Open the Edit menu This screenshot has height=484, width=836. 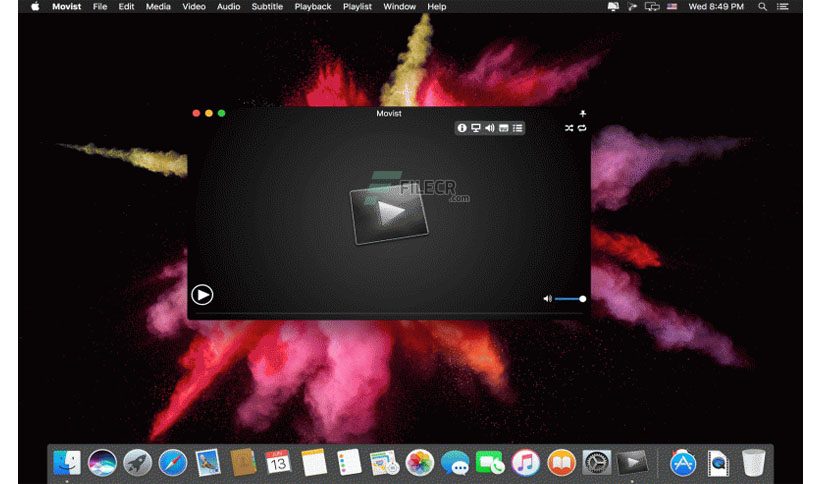point(126,6)
